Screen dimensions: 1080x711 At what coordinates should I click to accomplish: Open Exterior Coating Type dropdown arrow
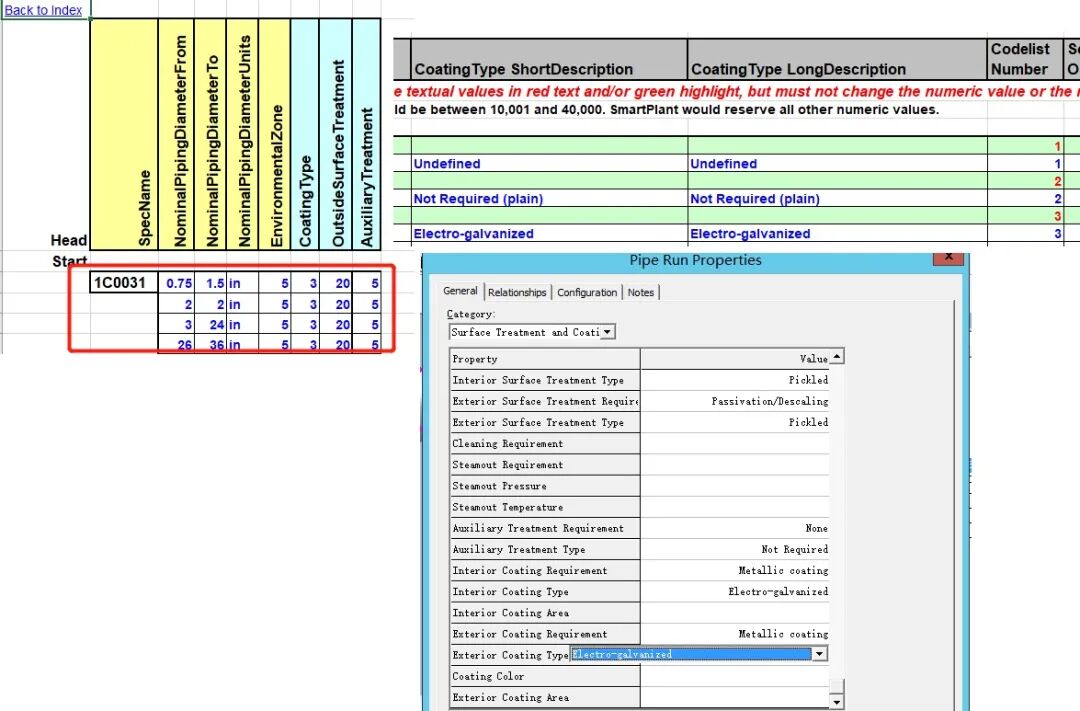[819, 654]
